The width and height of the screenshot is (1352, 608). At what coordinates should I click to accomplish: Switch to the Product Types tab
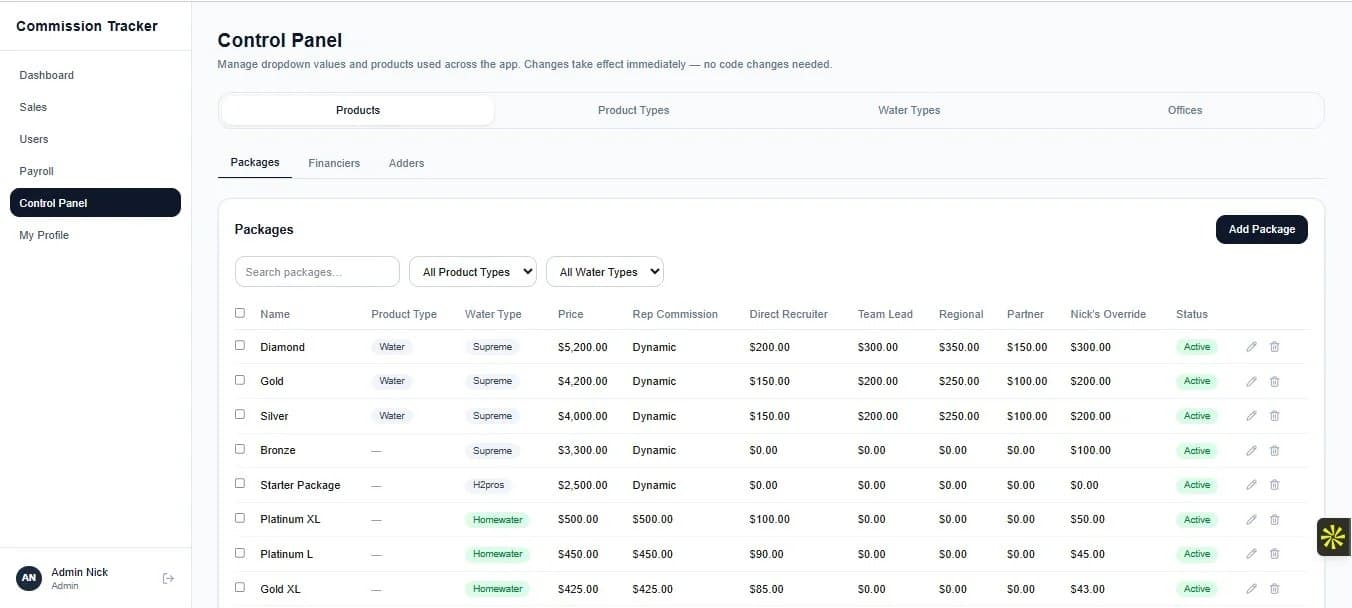pyautogui.click(x=633, y=110)
